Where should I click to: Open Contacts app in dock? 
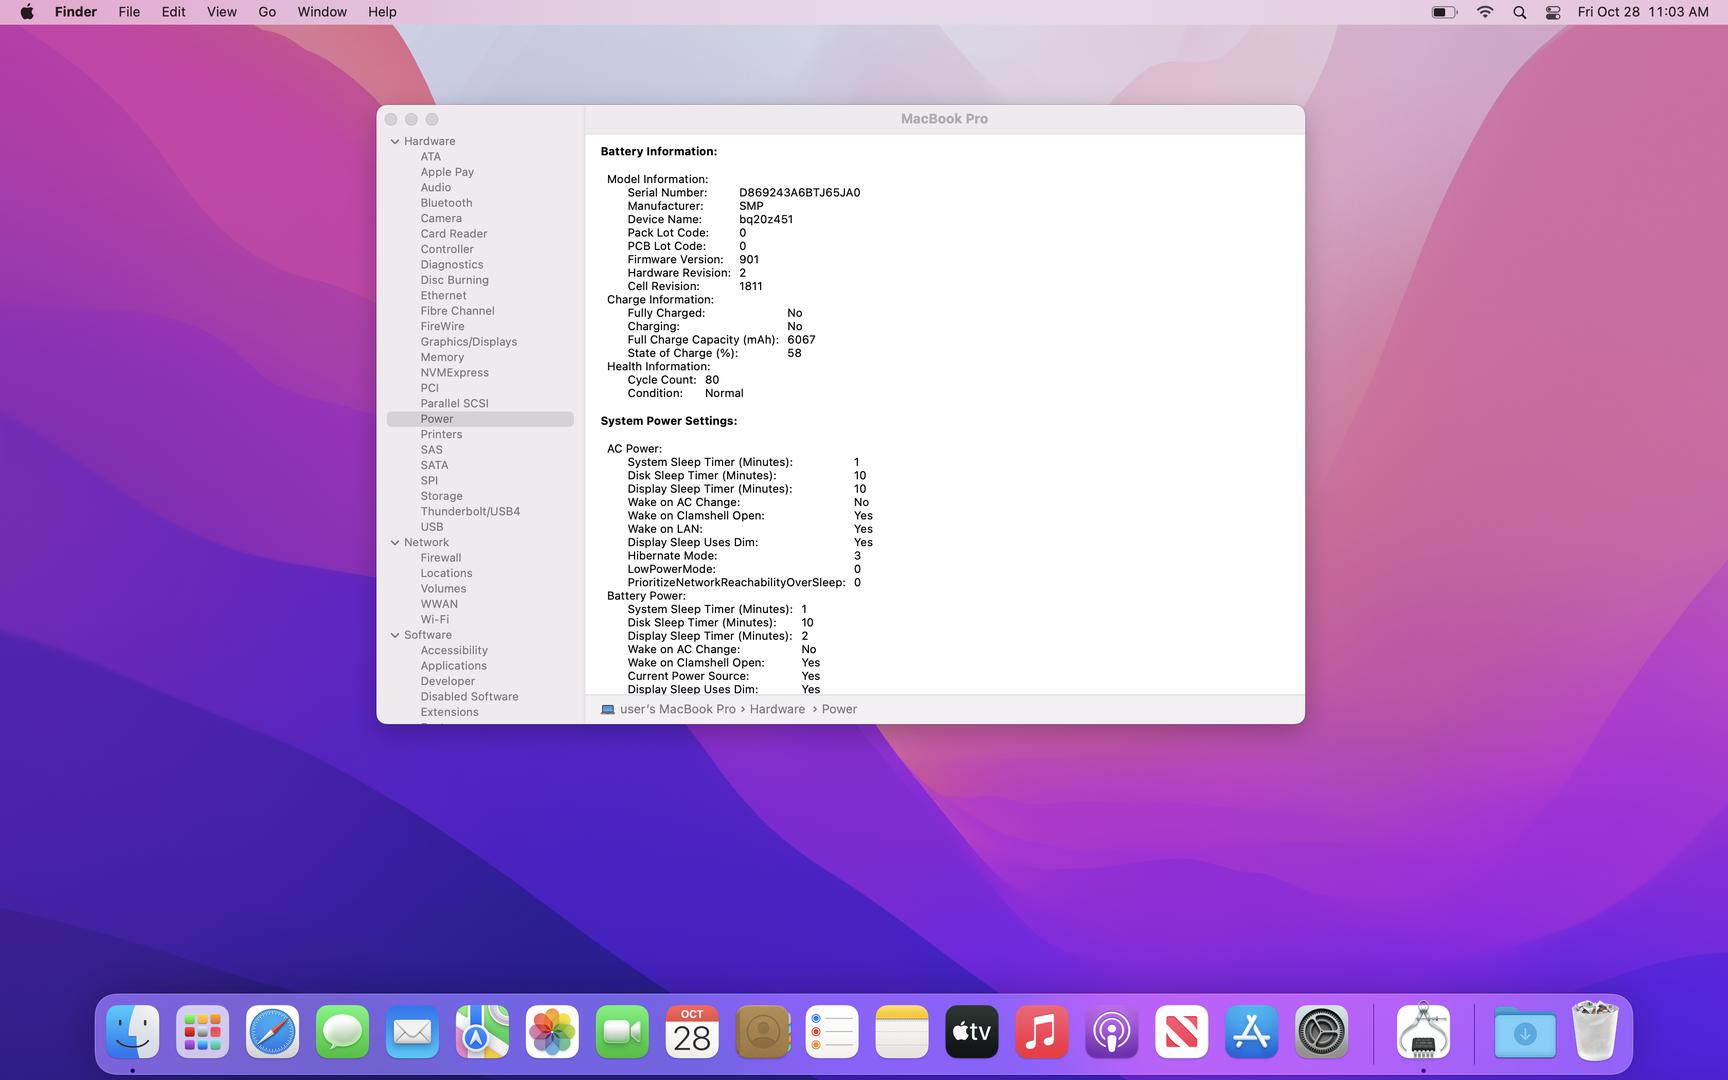tap(762, 1032)
